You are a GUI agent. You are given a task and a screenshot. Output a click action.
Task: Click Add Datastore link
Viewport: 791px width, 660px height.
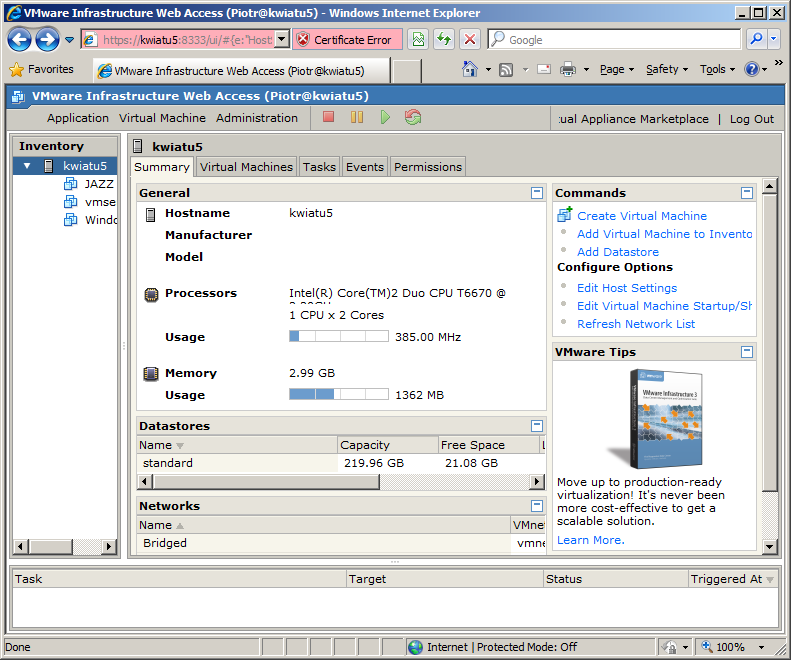[x=618, y=252]
